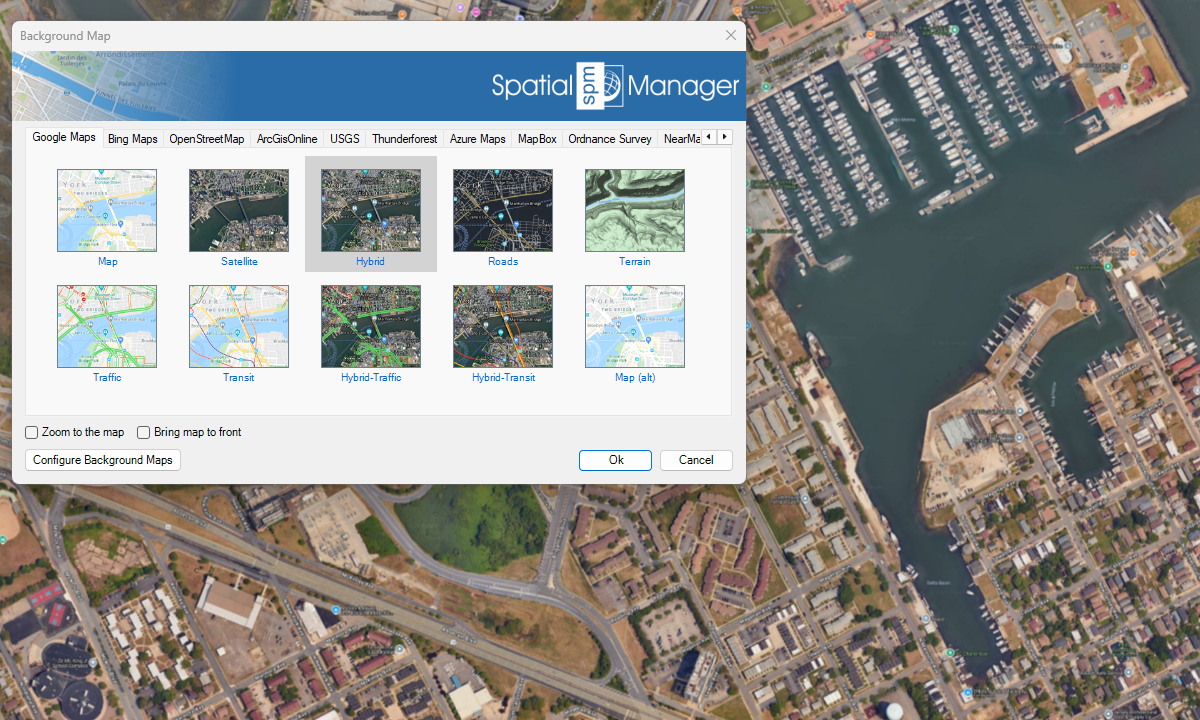This screenshot has width=1200, height=720.
Task: Choose the Map (alt) thumbnail
Action: coord(635,326)
